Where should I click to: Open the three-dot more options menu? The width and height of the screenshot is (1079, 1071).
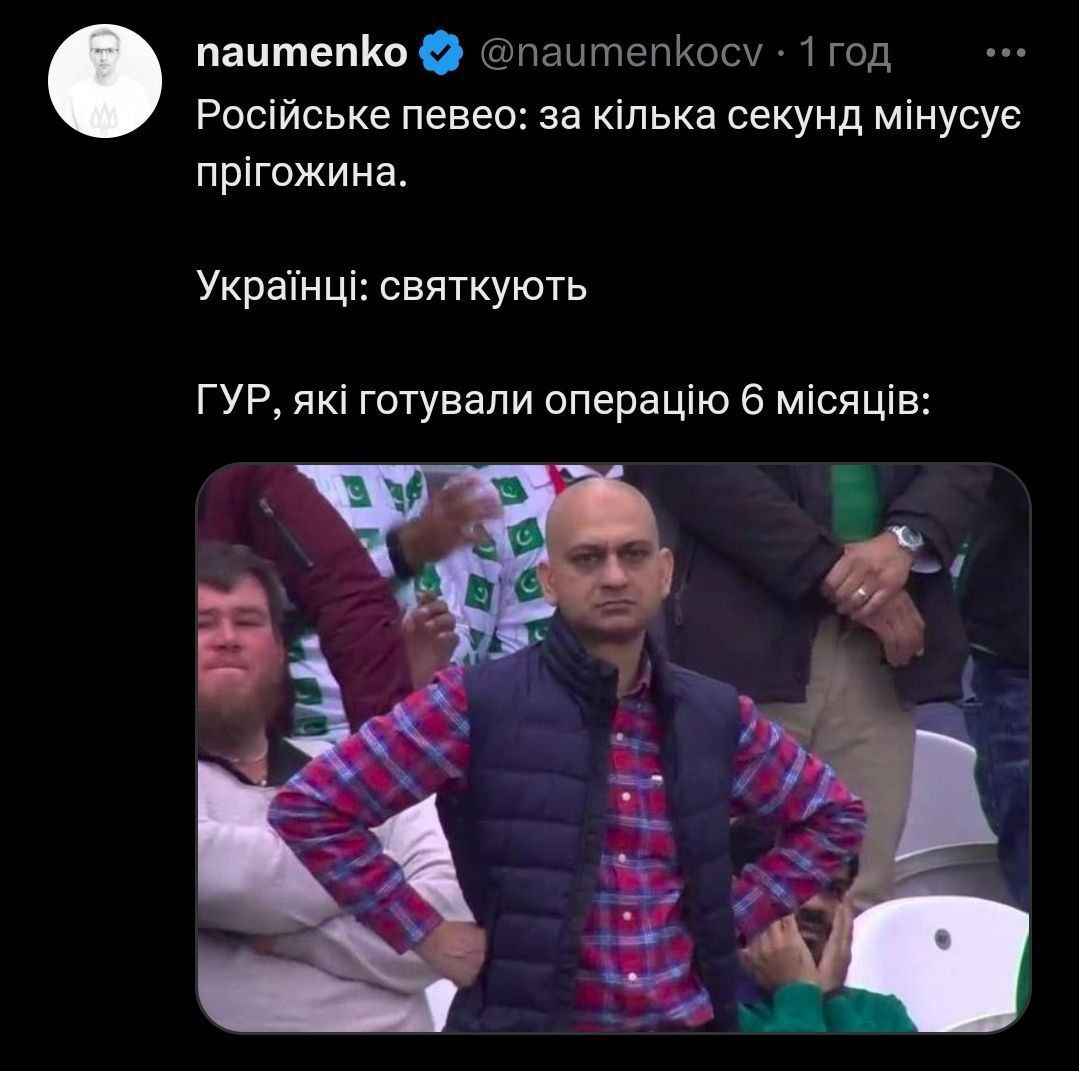[1006, 52]
